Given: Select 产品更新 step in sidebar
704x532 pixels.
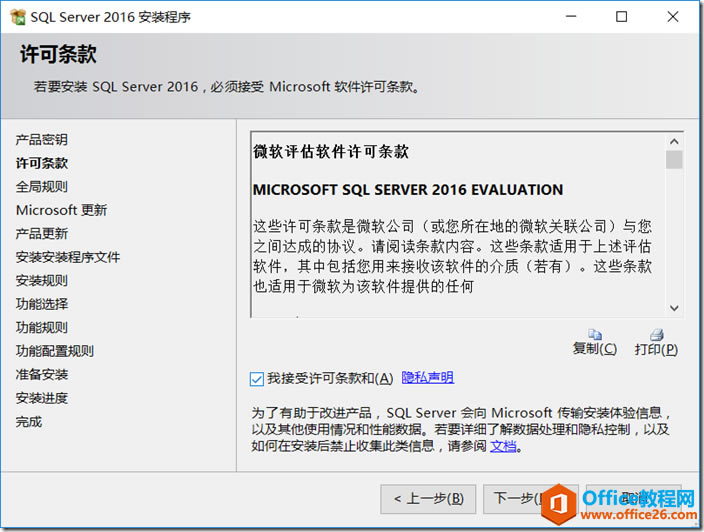Looking at the screenshot, I should click(42, 233).
